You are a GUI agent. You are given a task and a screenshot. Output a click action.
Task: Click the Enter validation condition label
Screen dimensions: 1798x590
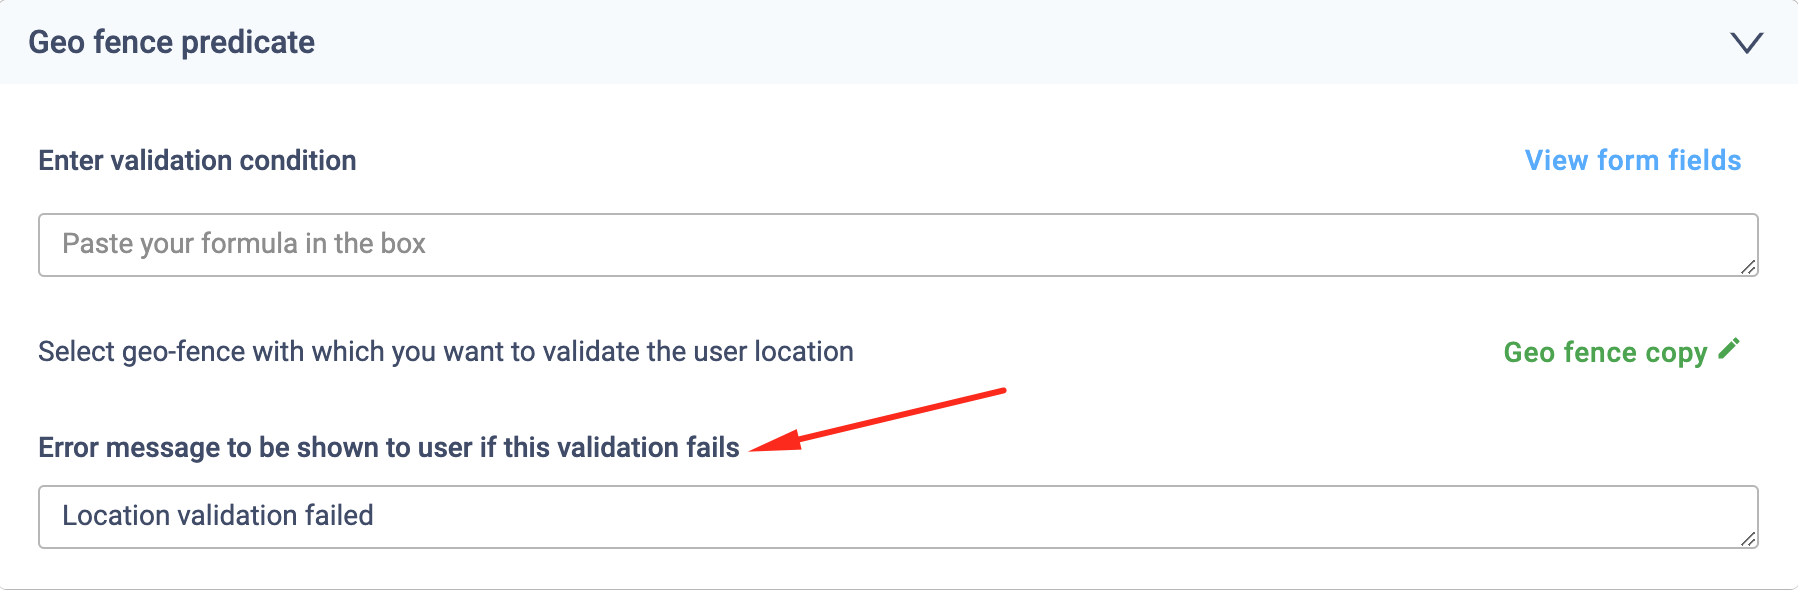(x=197, y=160)
